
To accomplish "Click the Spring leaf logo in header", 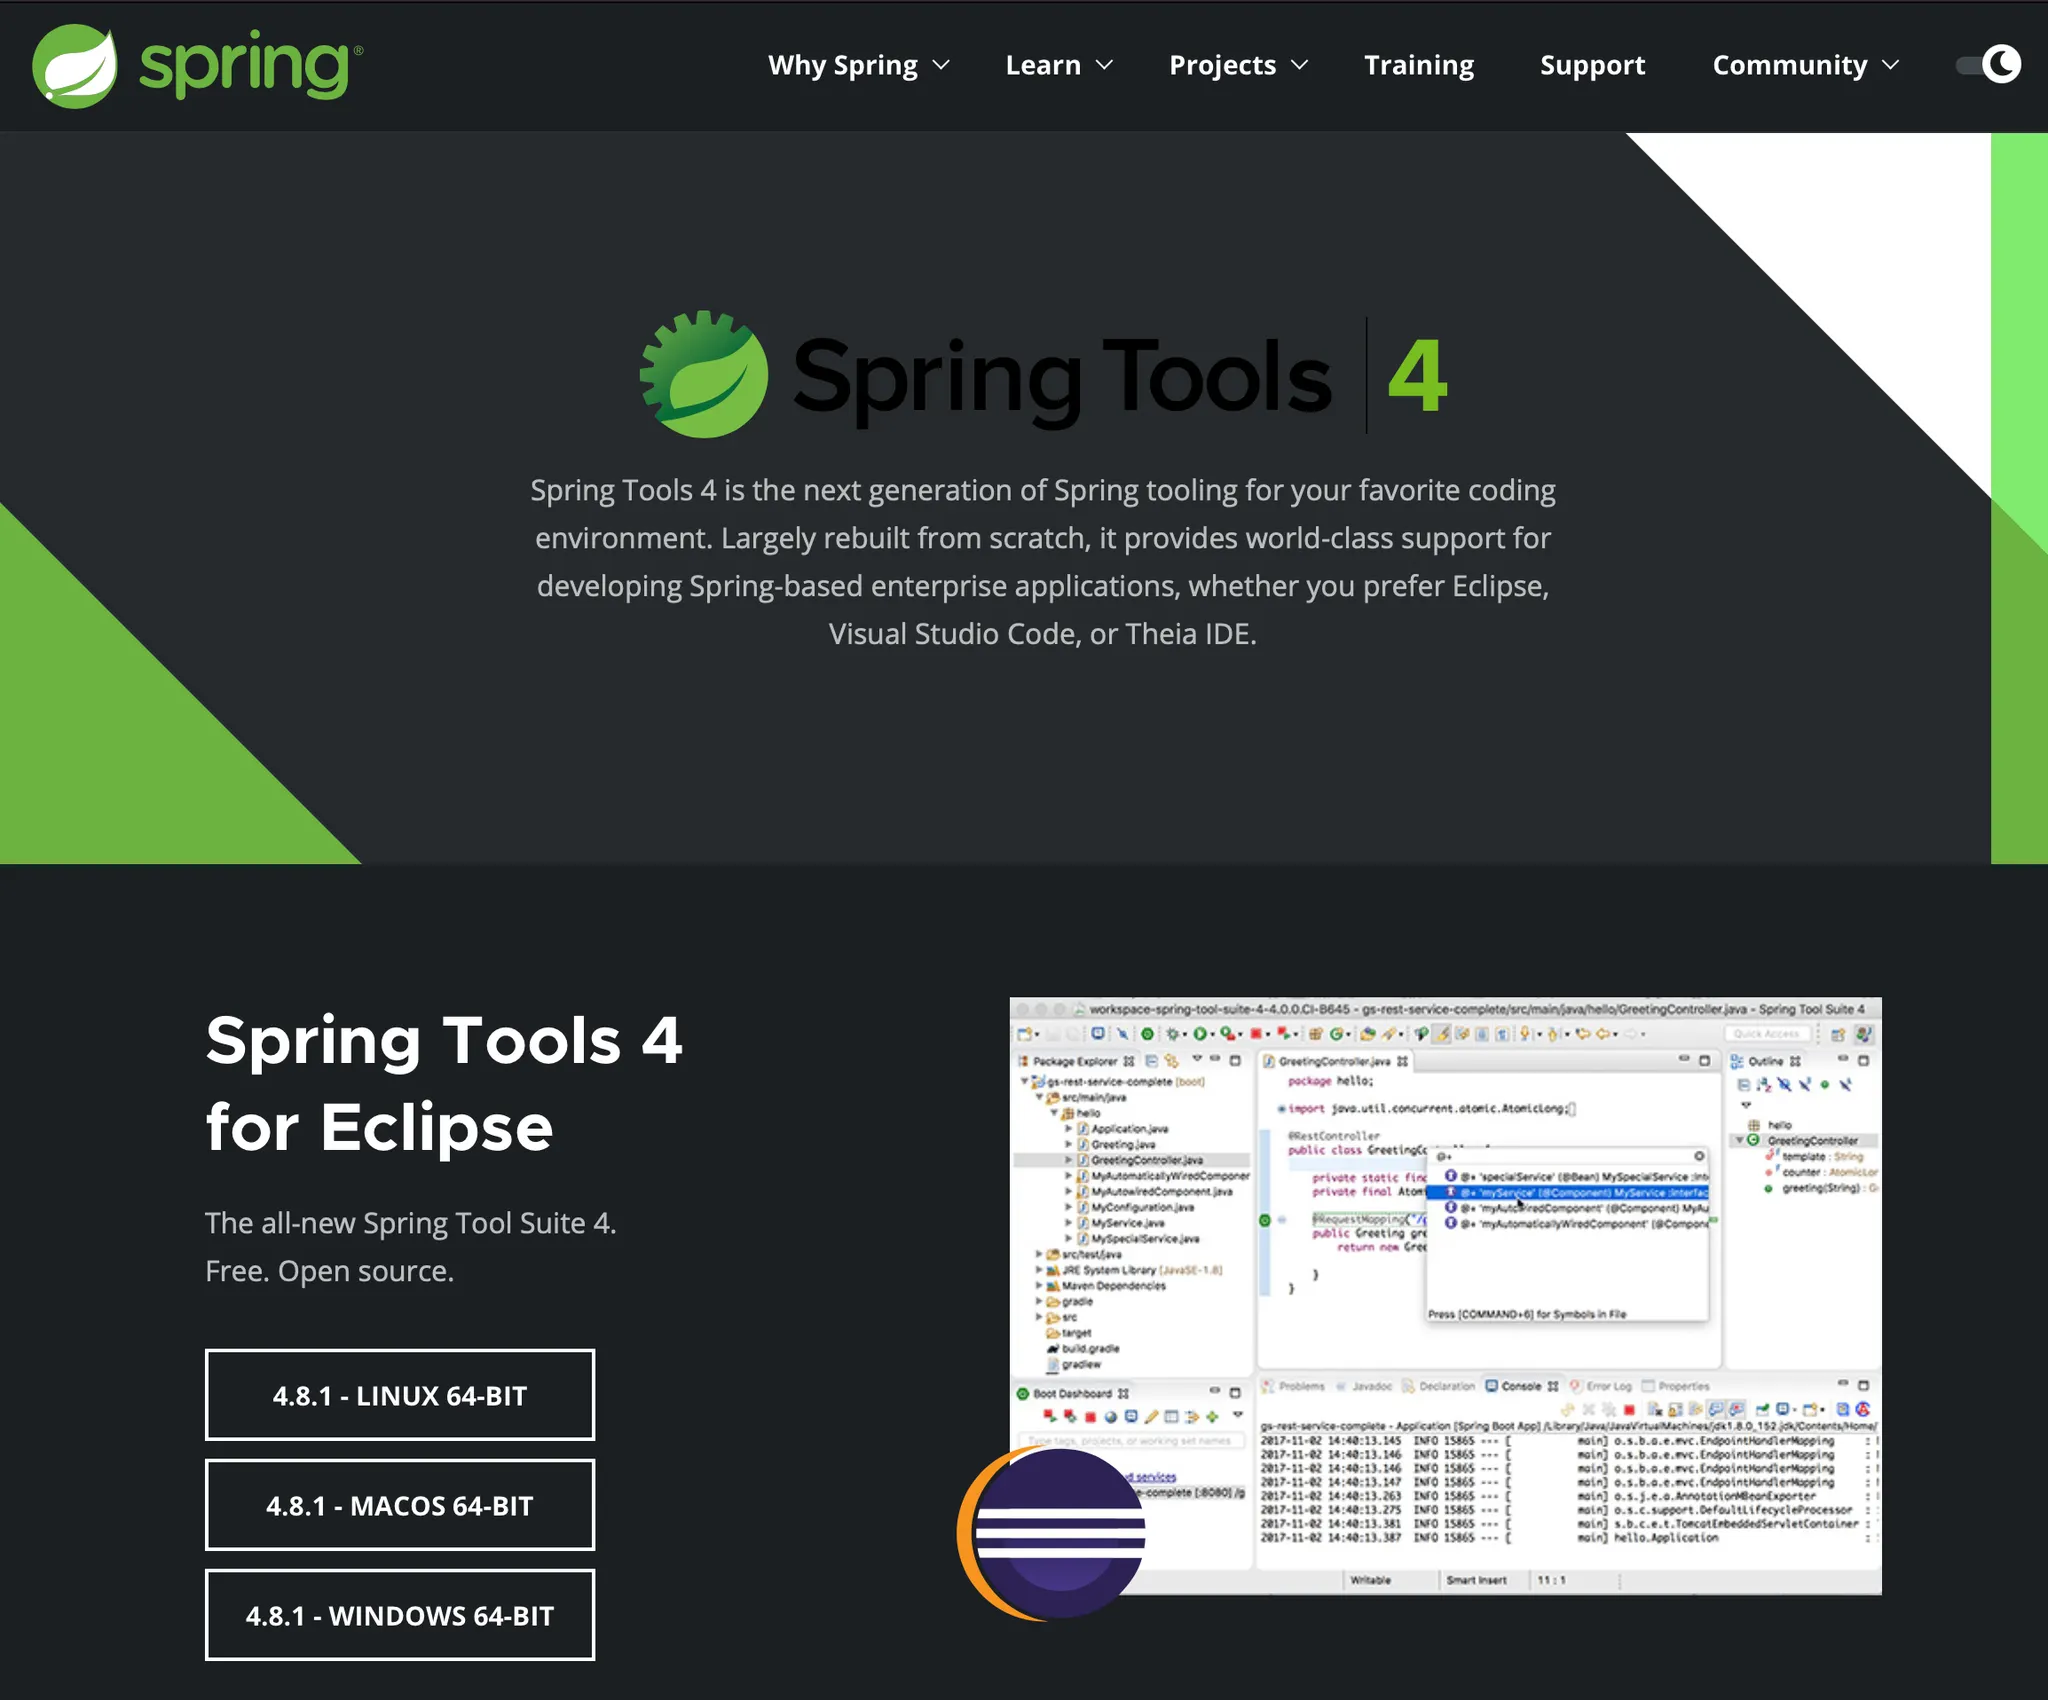I will [74, 66].
